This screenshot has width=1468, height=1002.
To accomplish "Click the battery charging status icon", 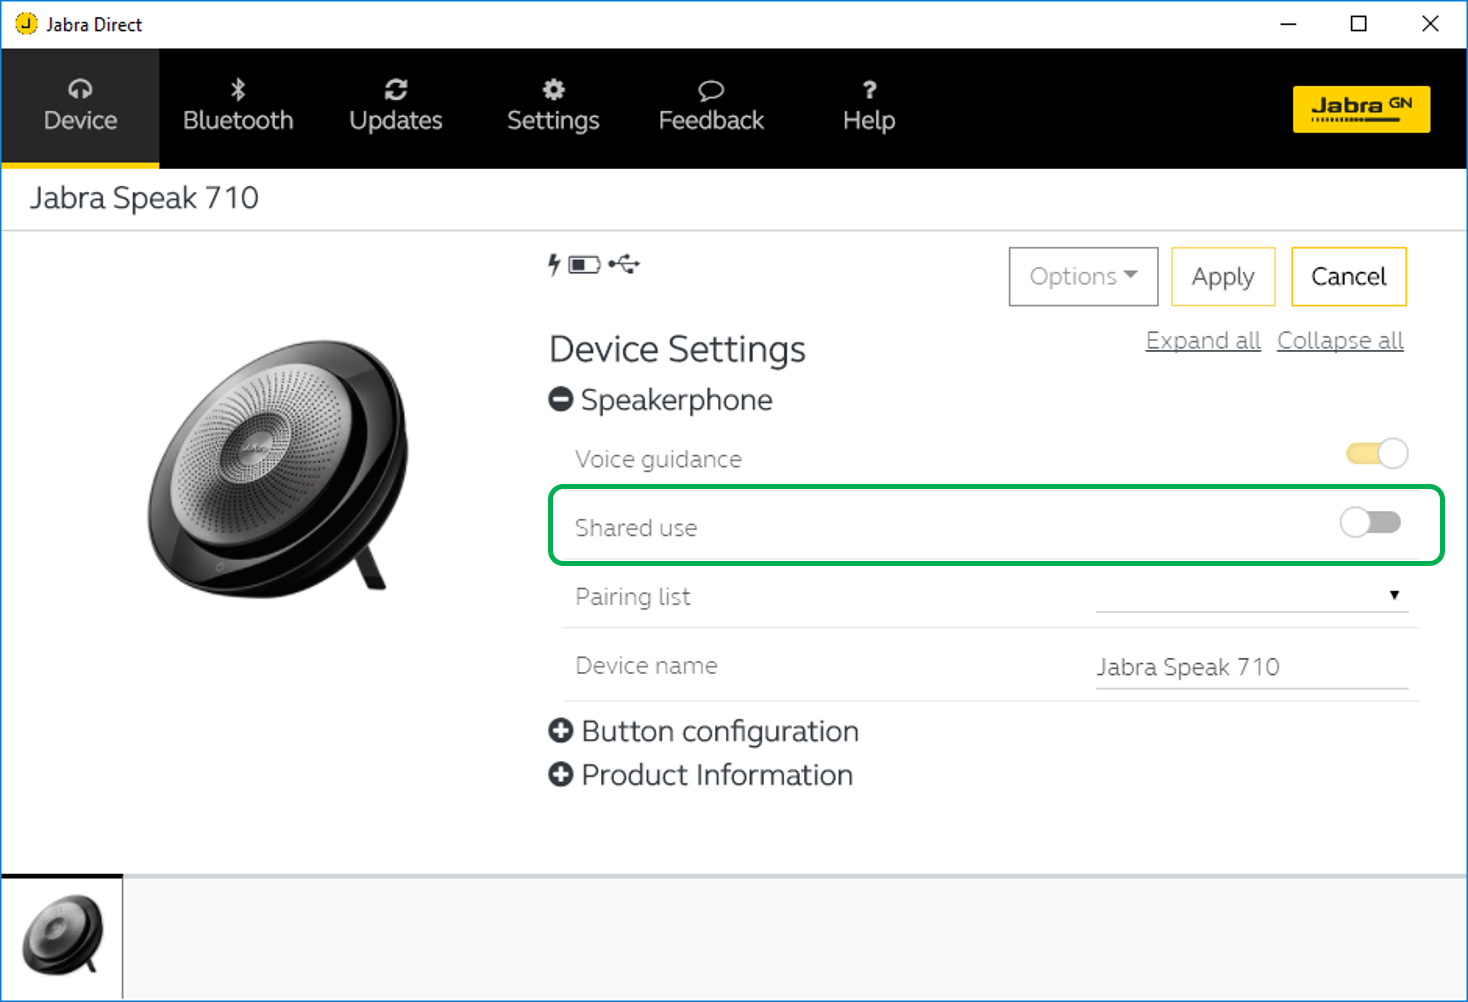I will click(575, 265).
